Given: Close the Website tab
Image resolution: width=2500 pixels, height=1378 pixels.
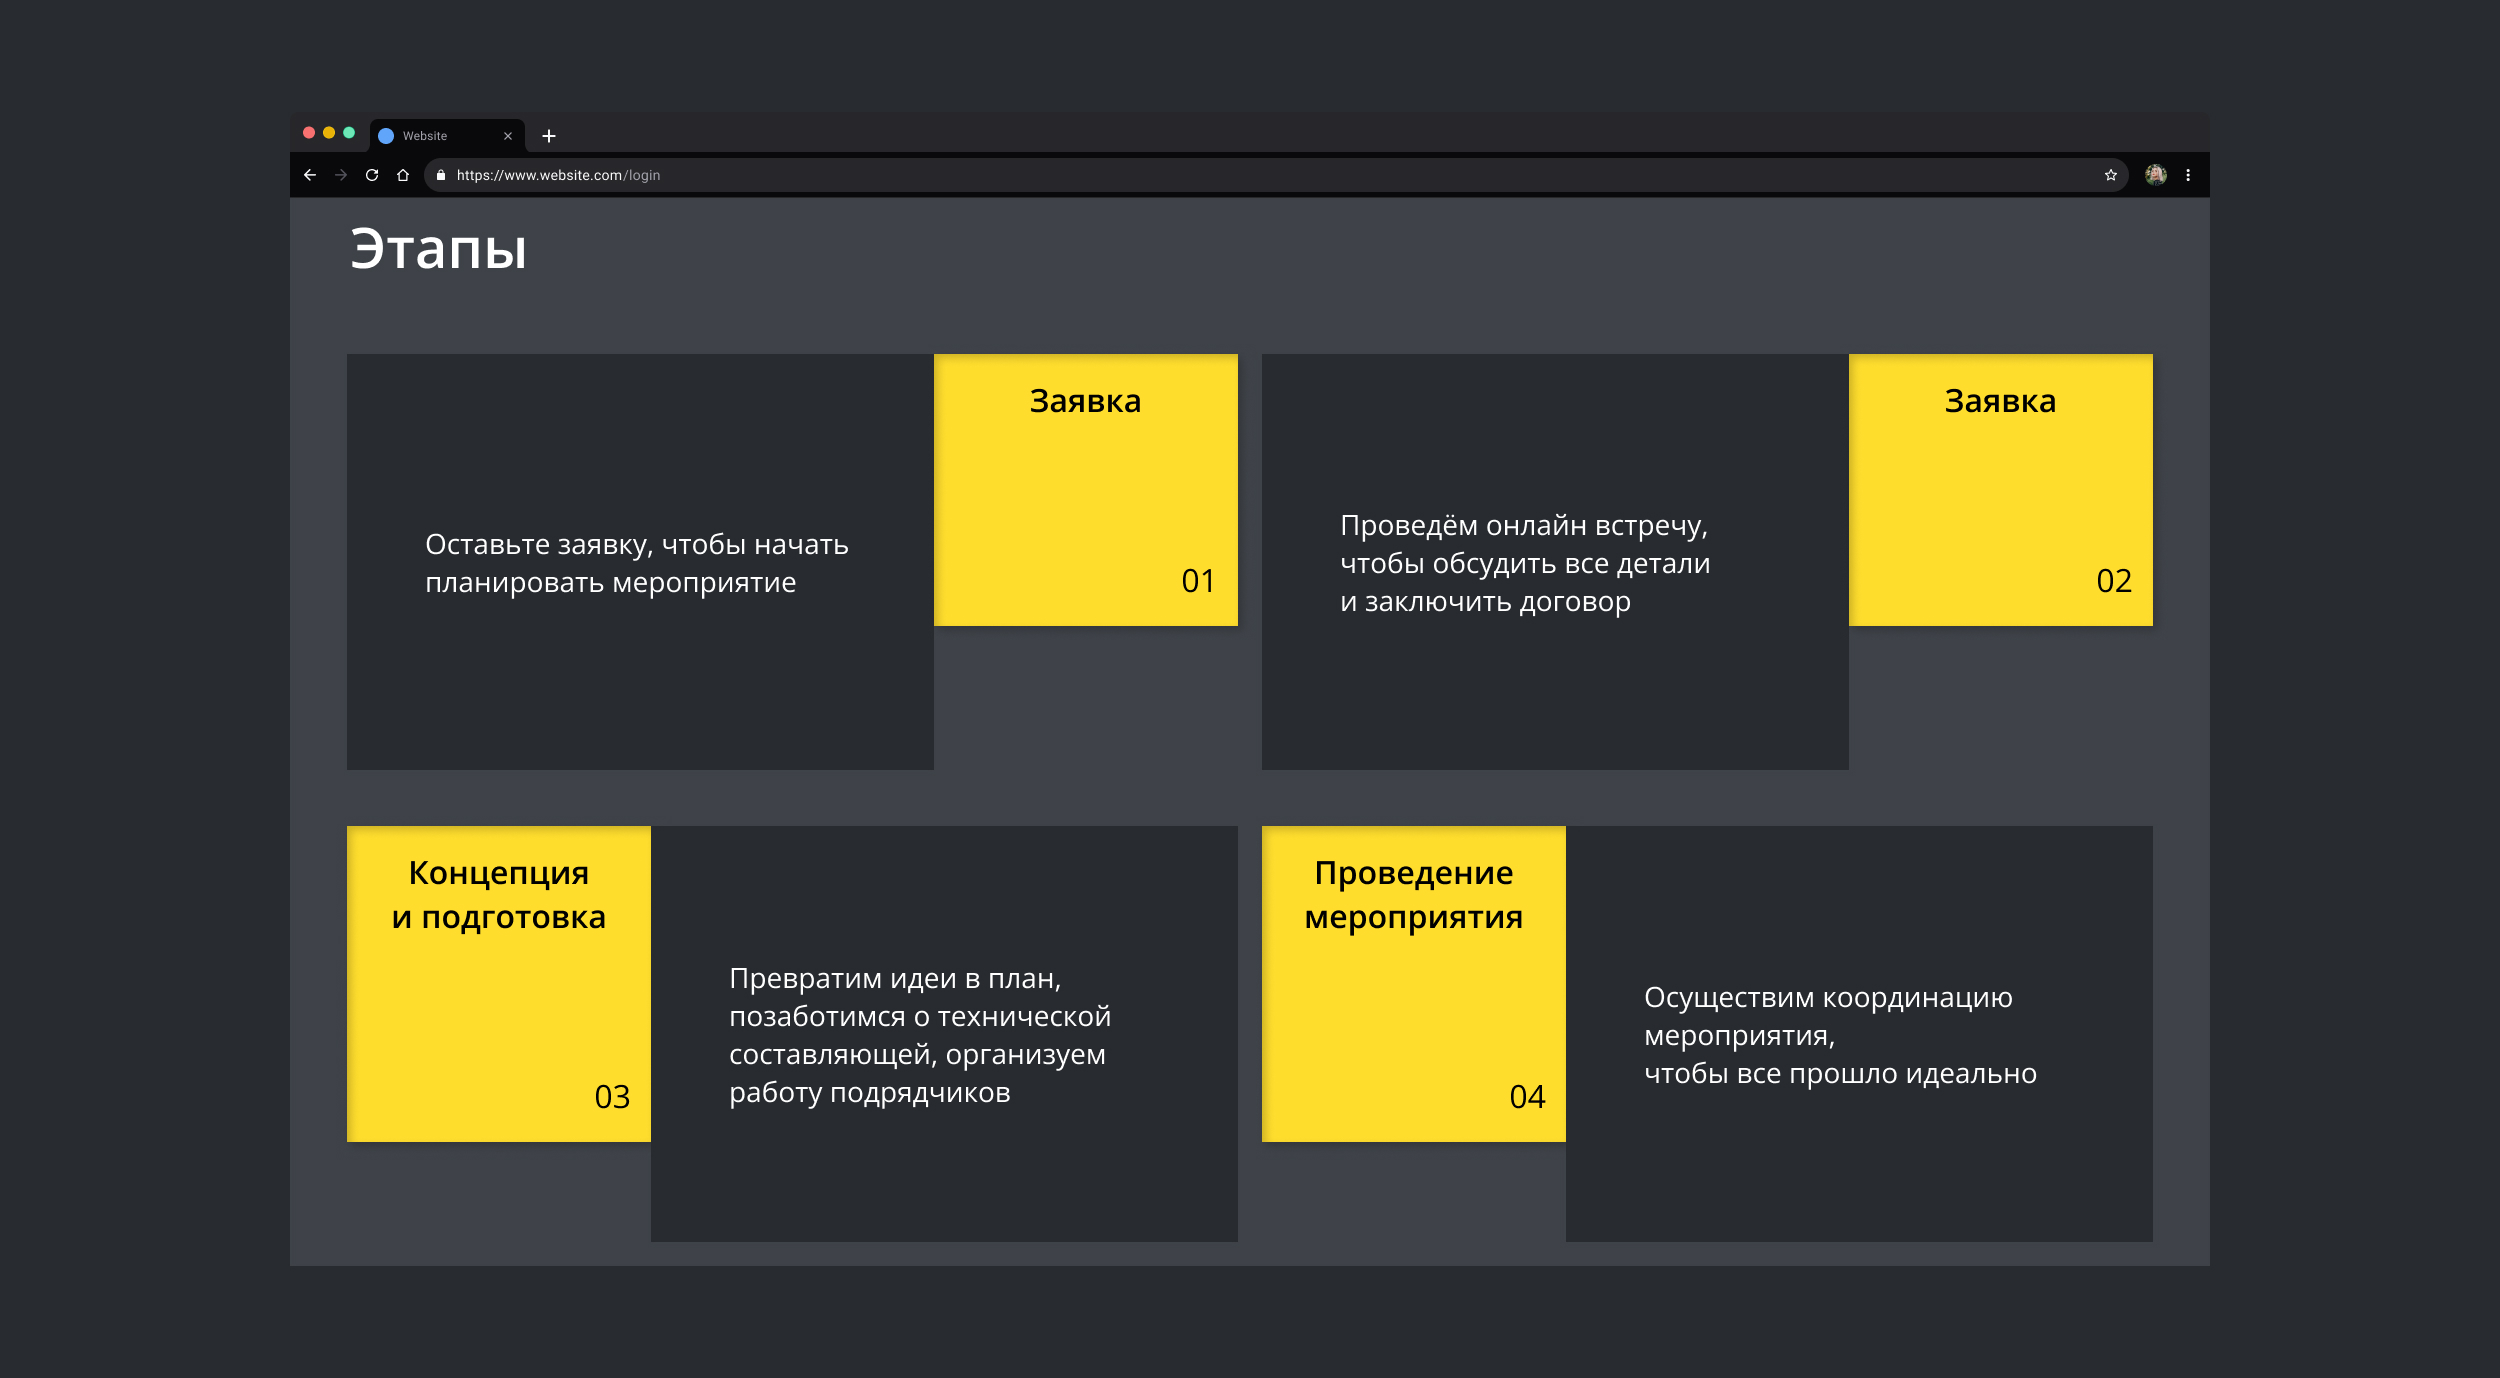Looking at the screenshot, I should [x=508, y=136].
